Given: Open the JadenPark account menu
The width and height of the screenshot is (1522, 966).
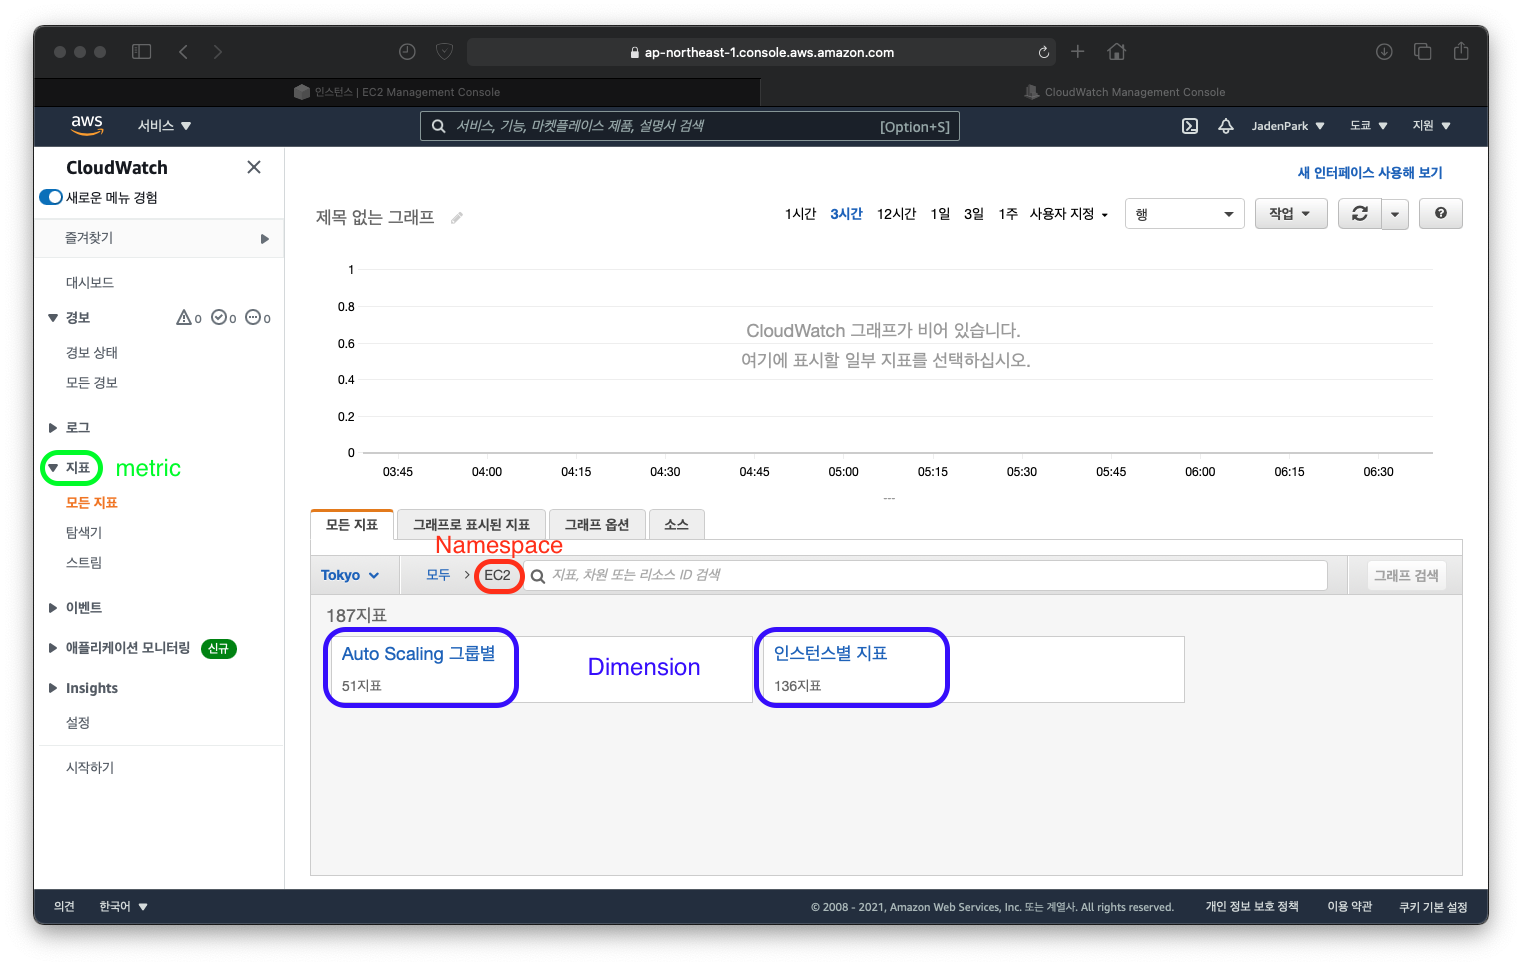Looking at the screenshot, I should [1288, 126].
